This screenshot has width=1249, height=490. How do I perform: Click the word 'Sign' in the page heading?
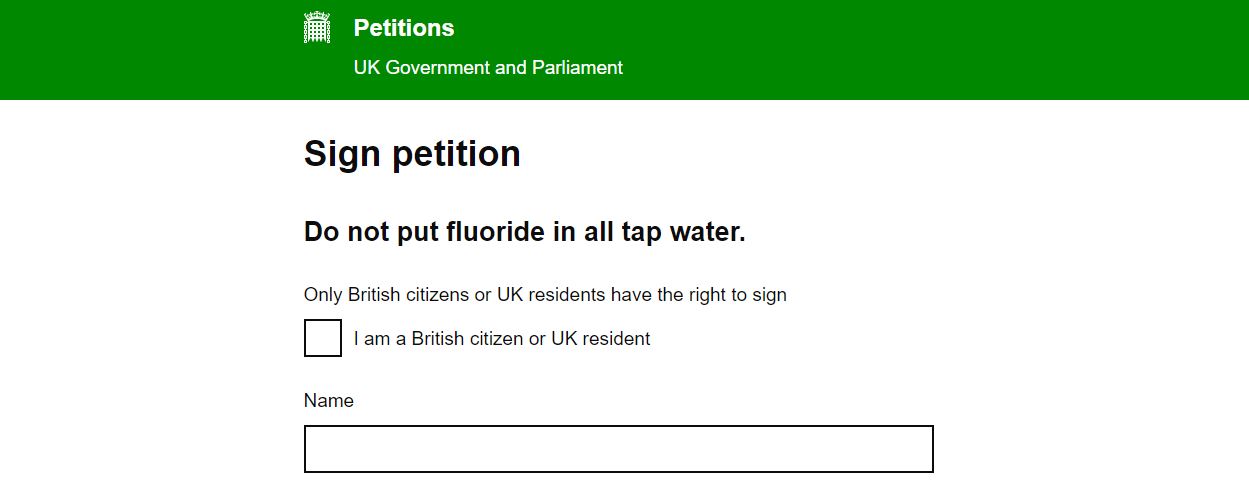(340, 154)
